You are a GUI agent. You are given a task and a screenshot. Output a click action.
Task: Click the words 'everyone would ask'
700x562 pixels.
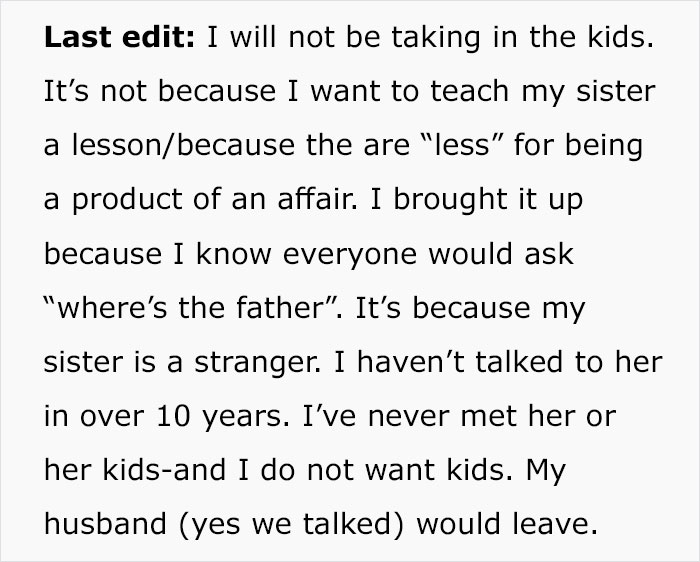click(x=428, y=255)
